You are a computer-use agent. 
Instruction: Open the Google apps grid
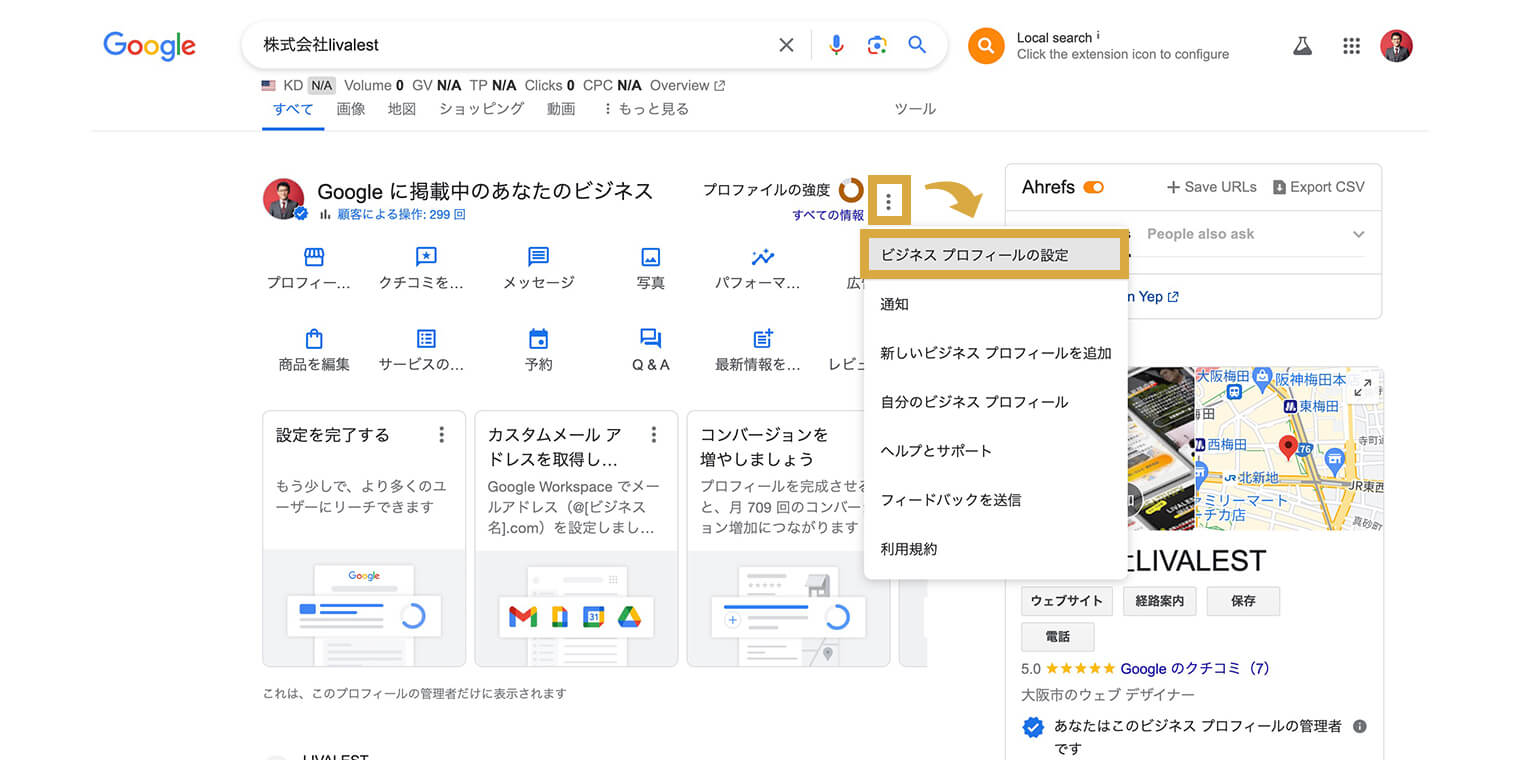[1352, 46]
